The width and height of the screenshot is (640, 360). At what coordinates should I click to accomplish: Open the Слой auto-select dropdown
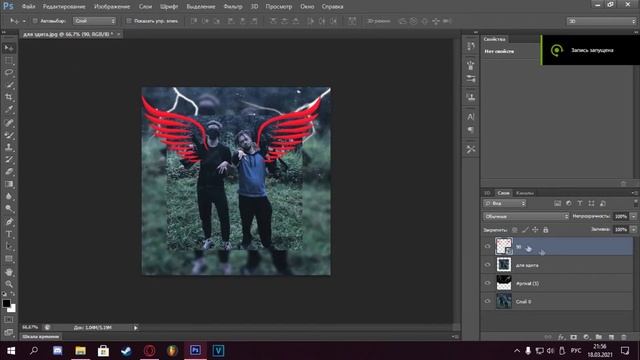95,21
